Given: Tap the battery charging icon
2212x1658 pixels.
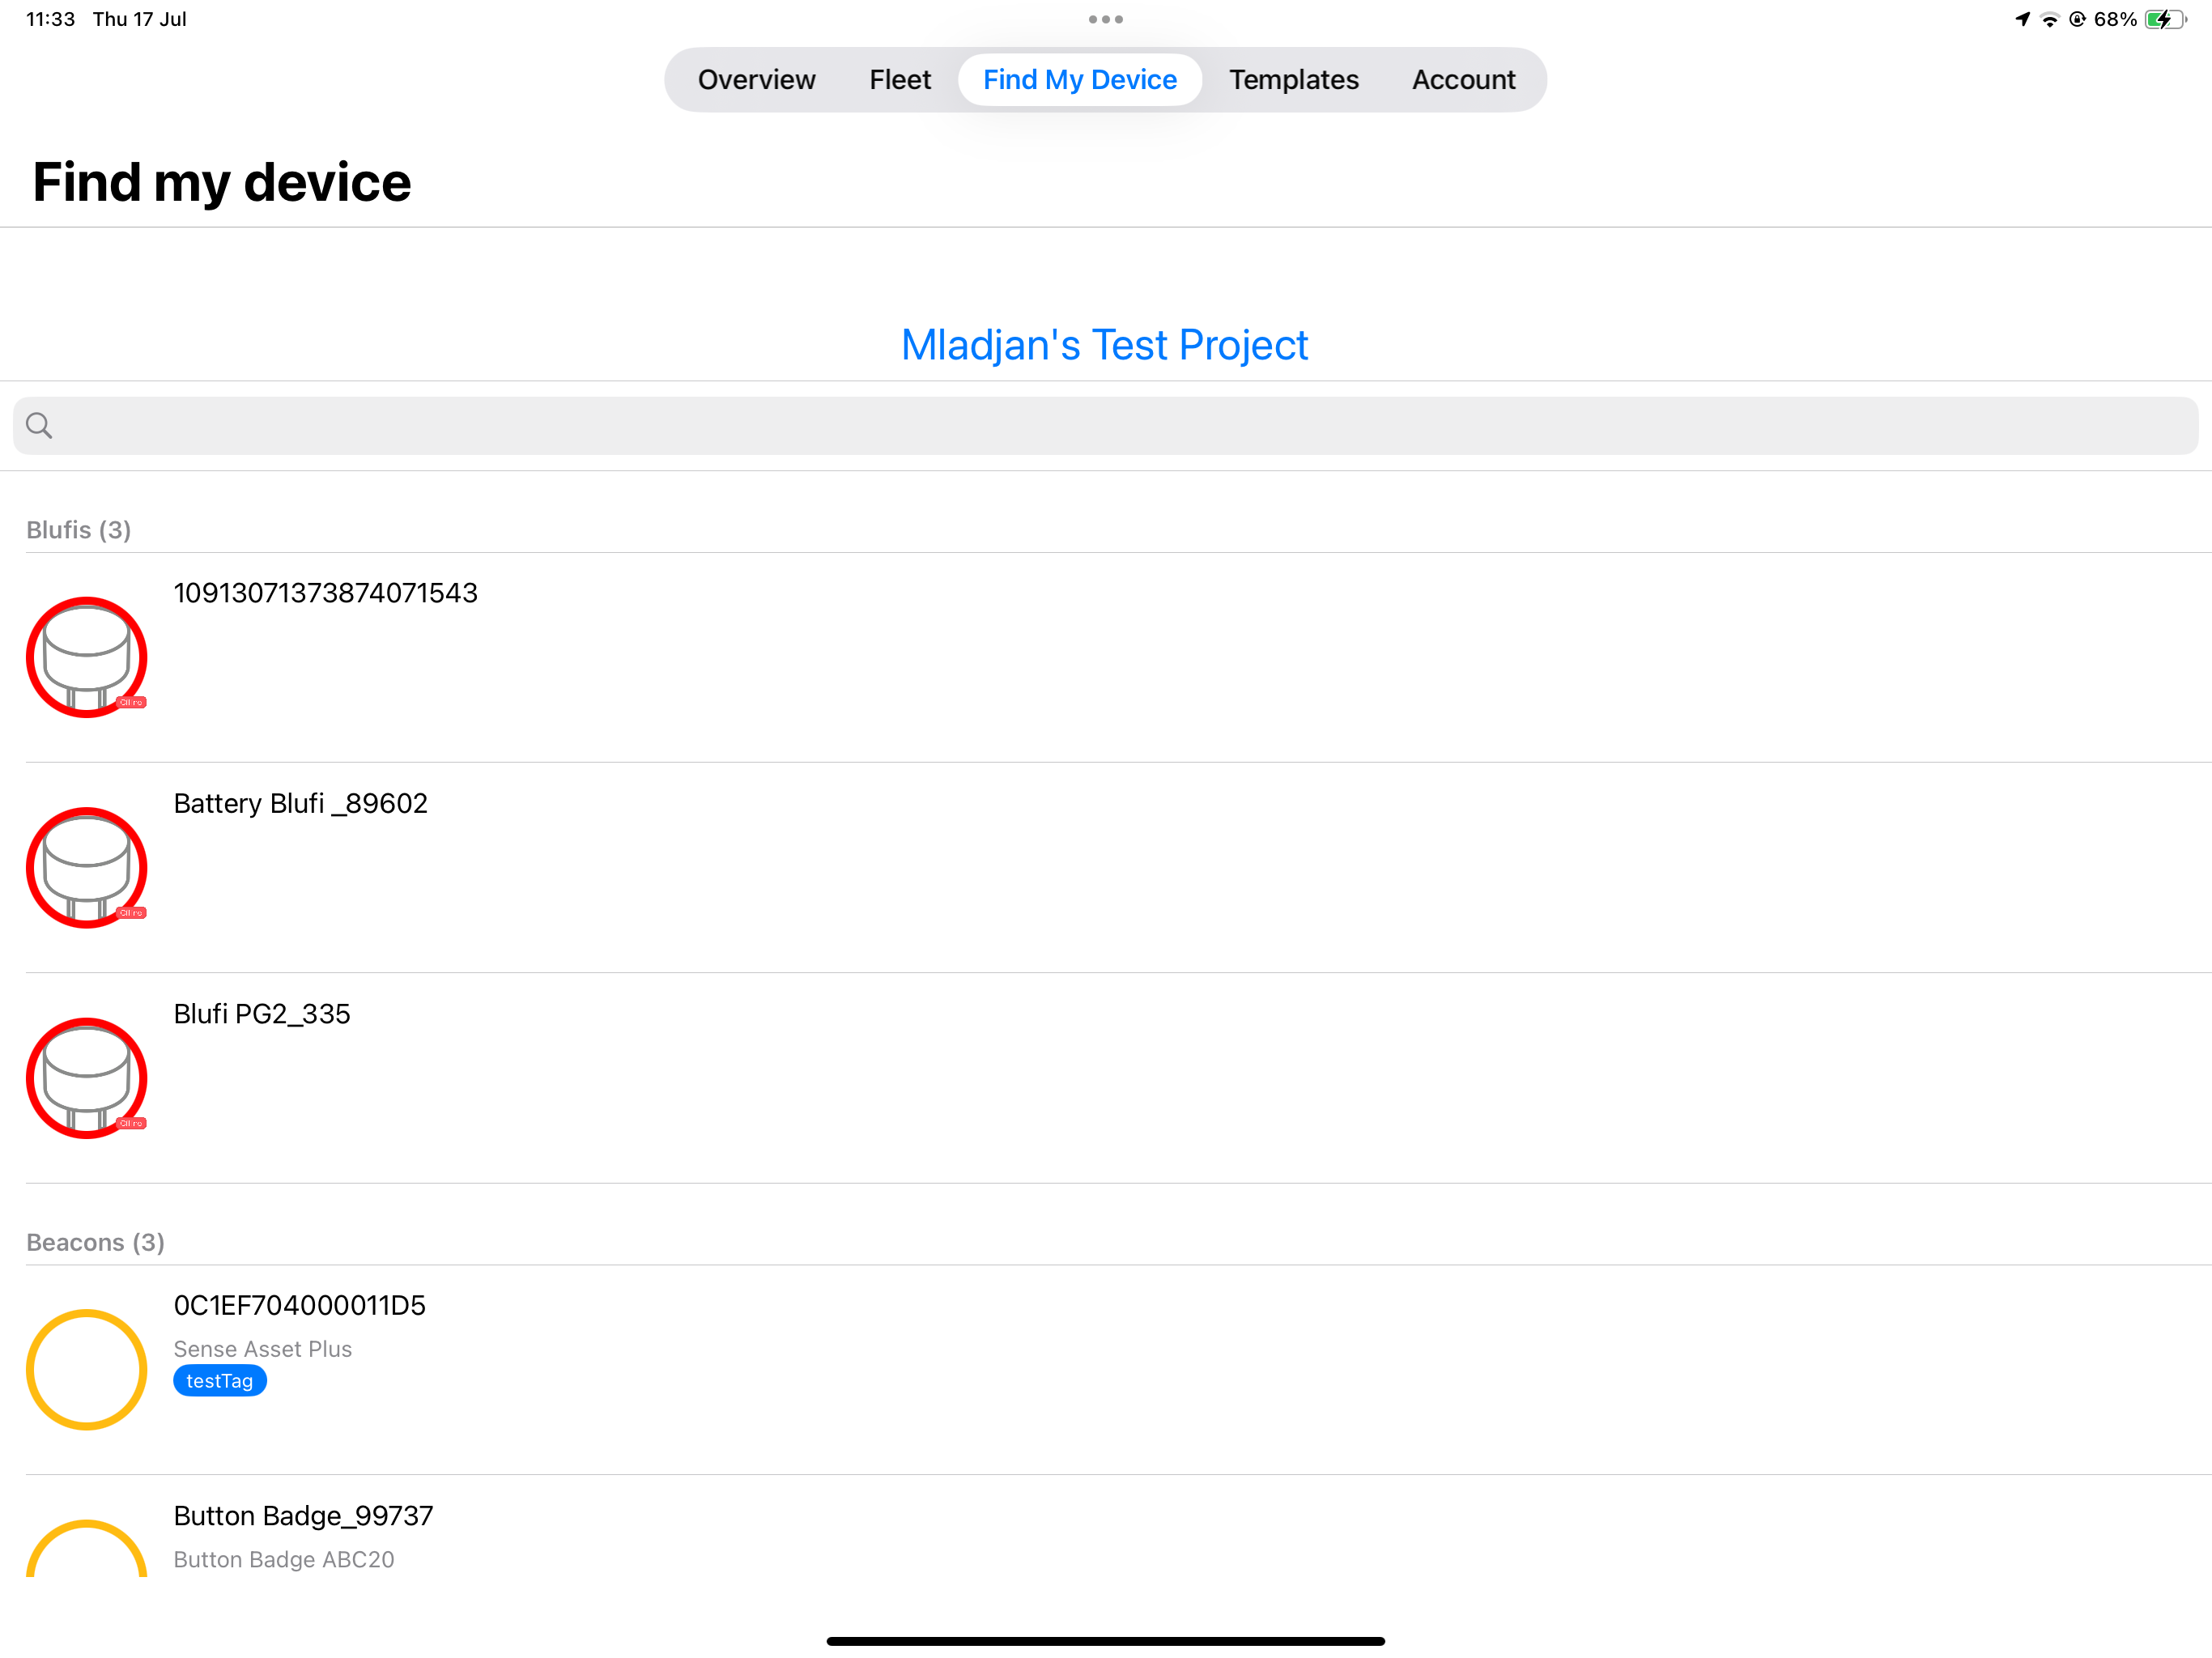Looking at the screenshot, I should point(2166,19).
